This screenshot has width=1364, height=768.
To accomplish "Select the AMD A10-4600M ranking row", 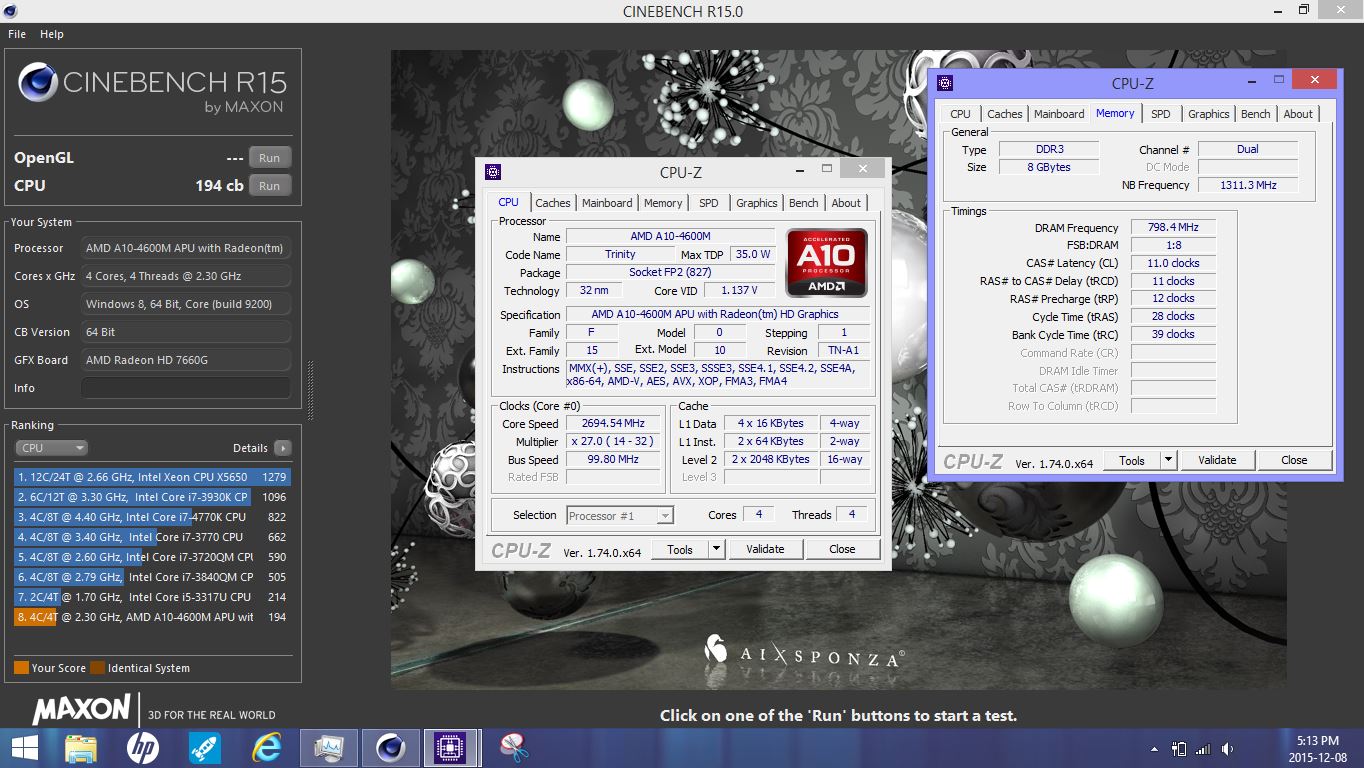I will (x=152, y=617).
